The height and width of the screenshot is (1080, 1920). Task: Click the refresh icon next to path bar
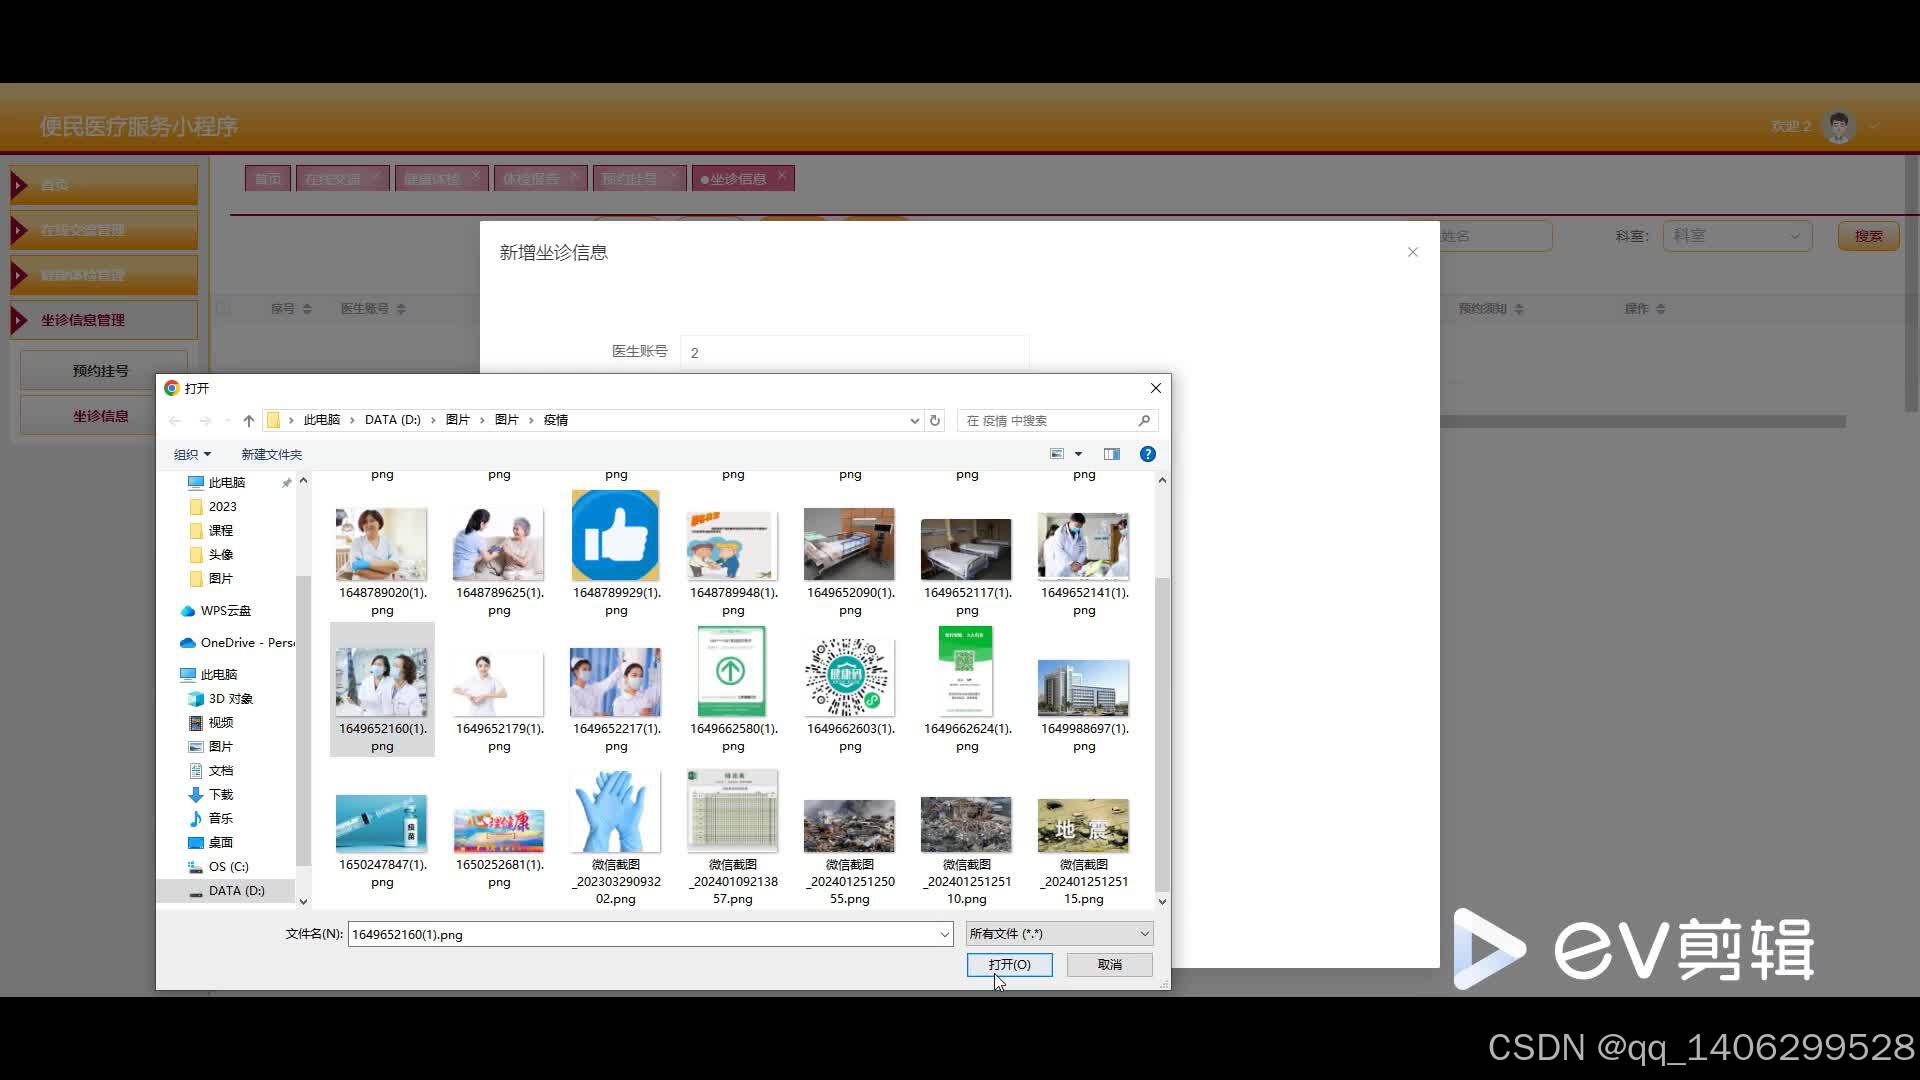(935, 421)
